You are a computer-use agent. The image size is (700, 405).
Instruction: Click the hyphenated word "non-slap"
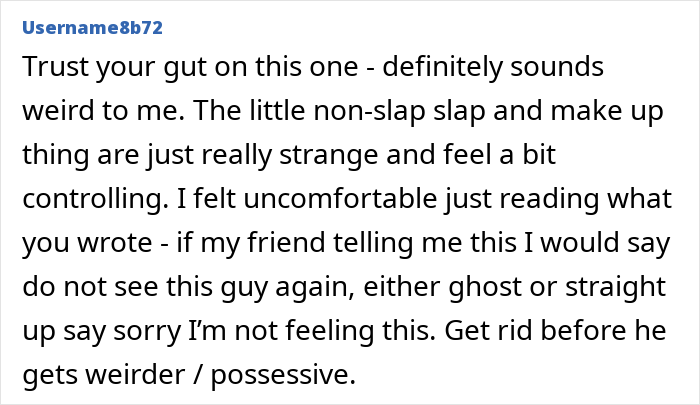369,113
